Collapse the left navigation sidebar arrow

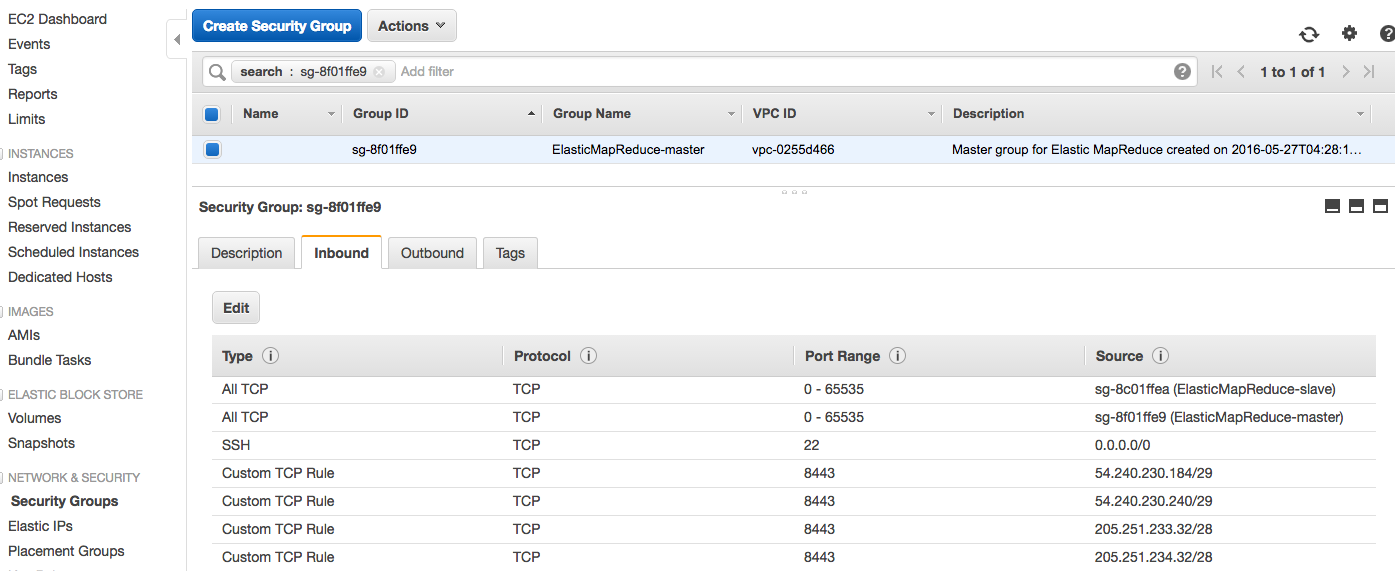tap(177, 40)
